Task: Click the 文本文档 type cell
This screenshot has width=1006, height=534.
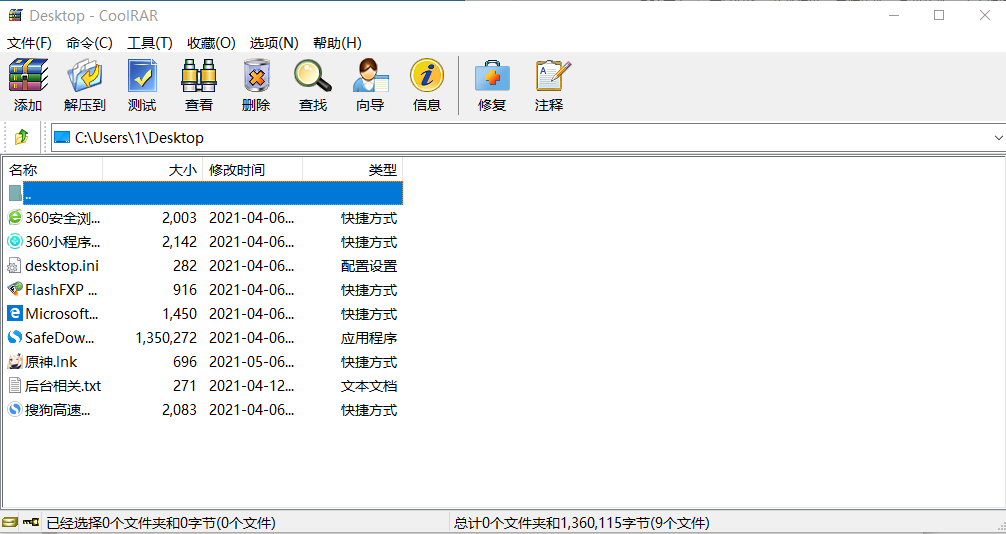Action: click(x=369, y=386)
